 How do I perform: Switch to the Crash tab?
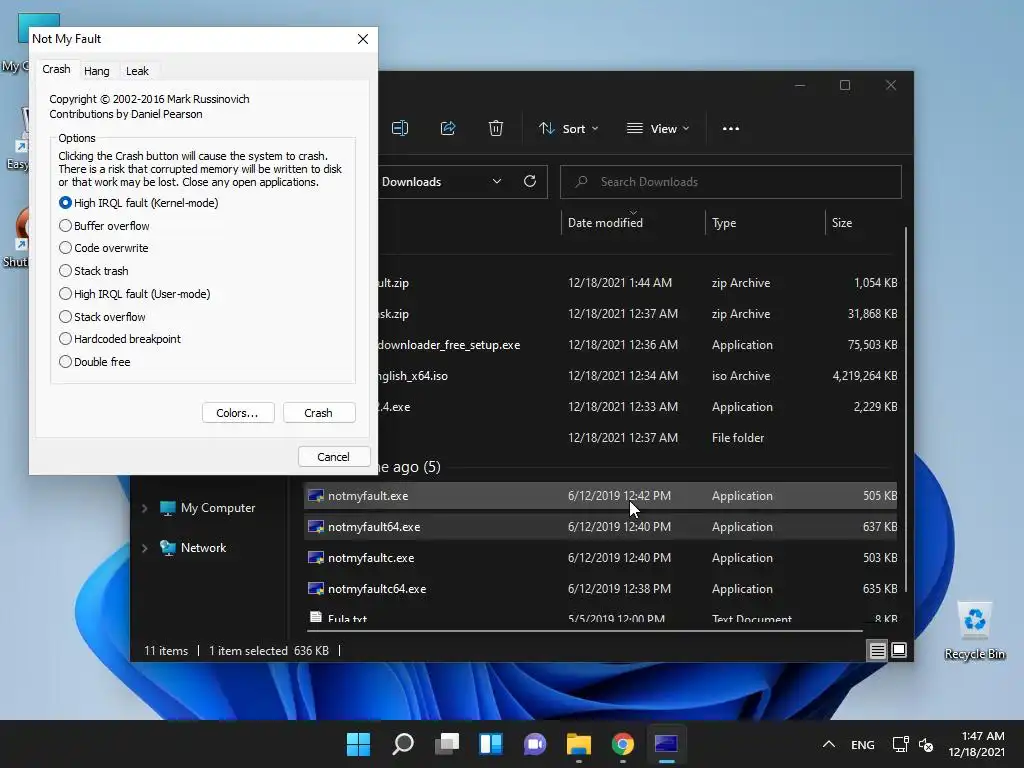[x=56, y=69]
